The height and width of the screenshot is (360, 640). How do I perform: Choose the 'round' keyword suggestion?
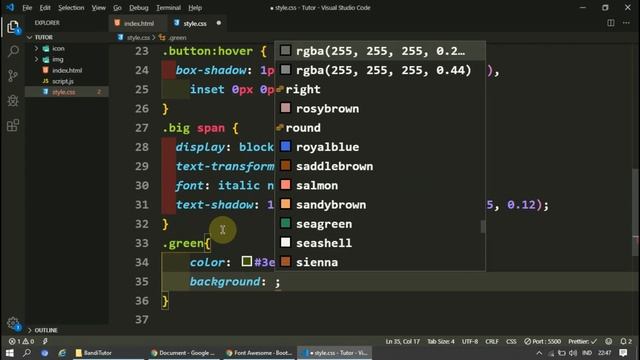380,128
